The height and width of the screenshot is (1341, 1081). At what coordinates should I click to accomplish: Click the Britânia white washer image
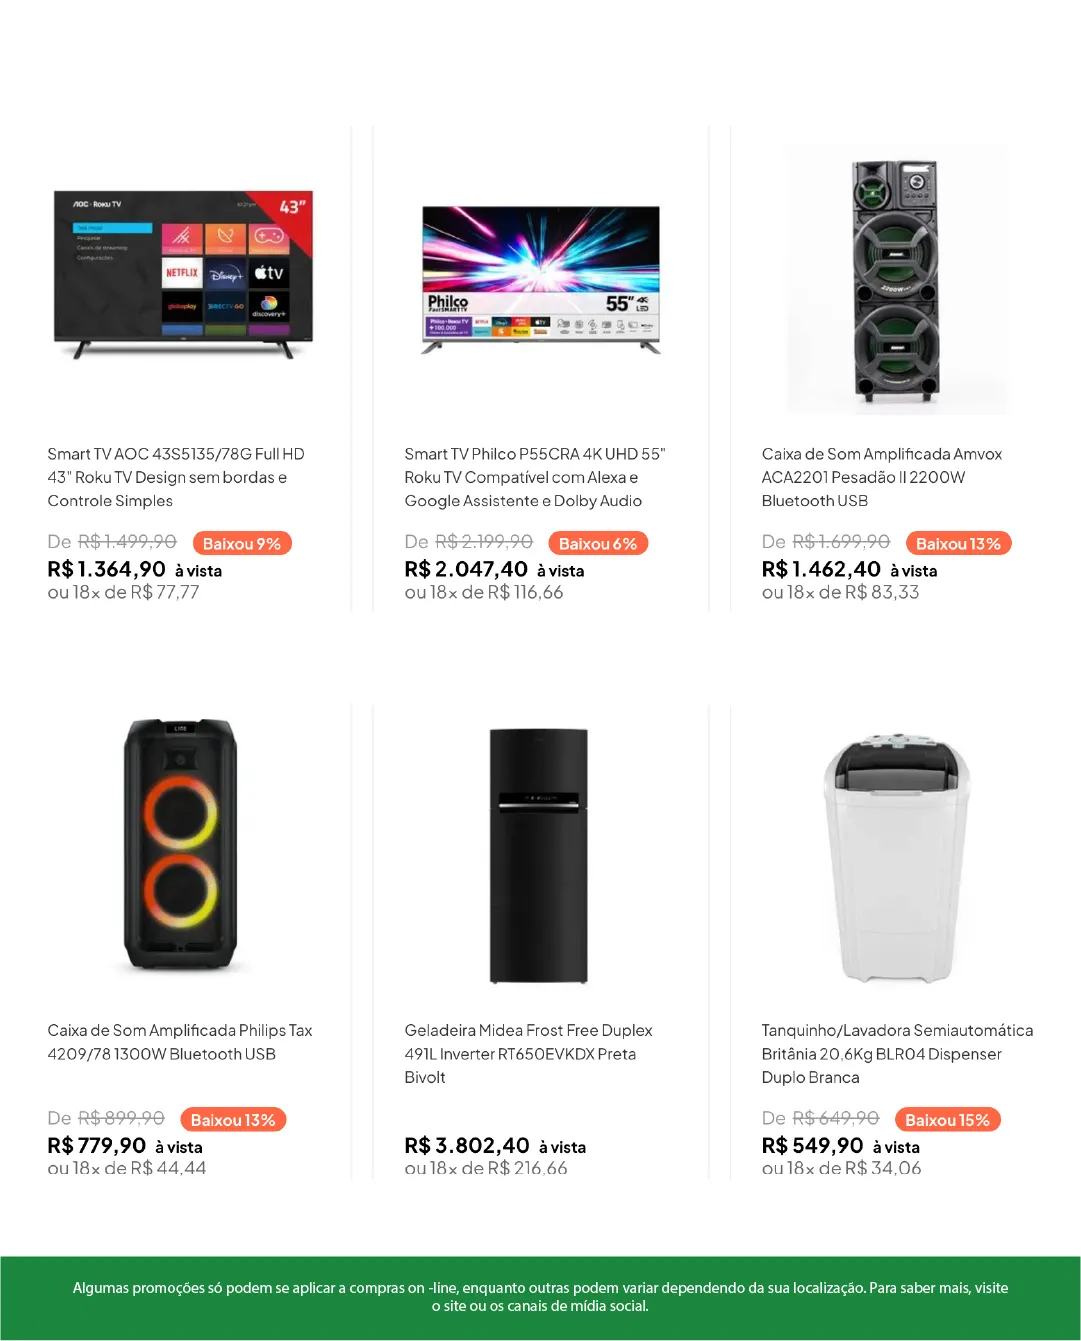(x=897, y=858)
